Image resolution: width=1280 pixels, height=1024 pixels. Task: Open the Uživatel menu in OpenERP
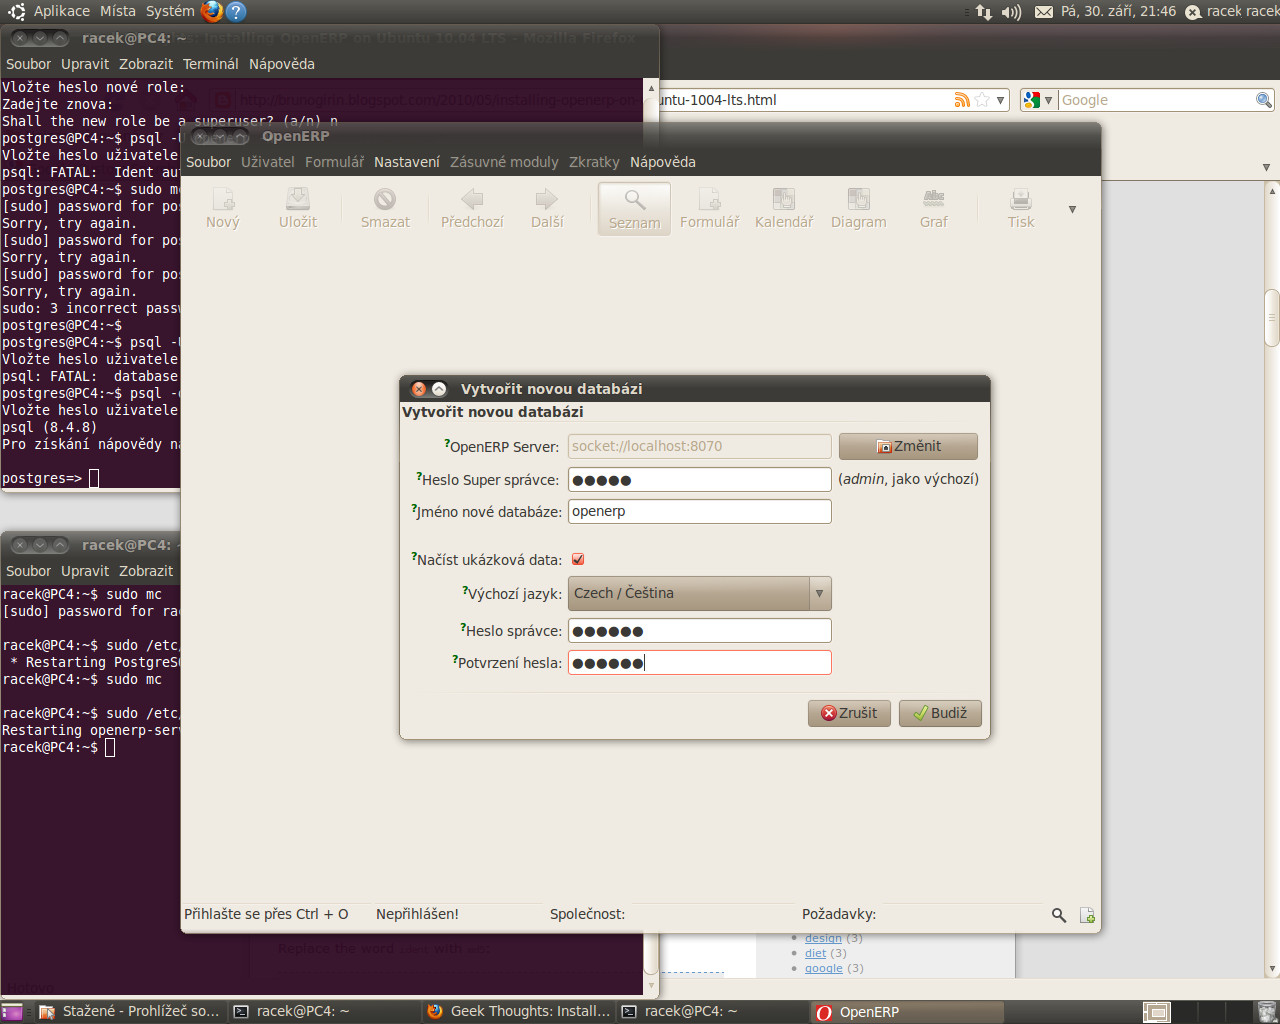pyautogui.click(x=268, y=162)
